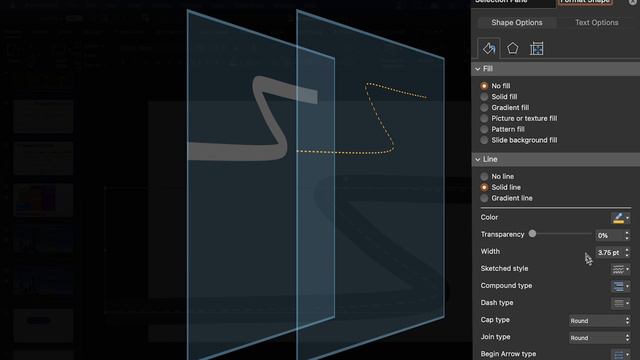Select the No line option

(484, 176)
